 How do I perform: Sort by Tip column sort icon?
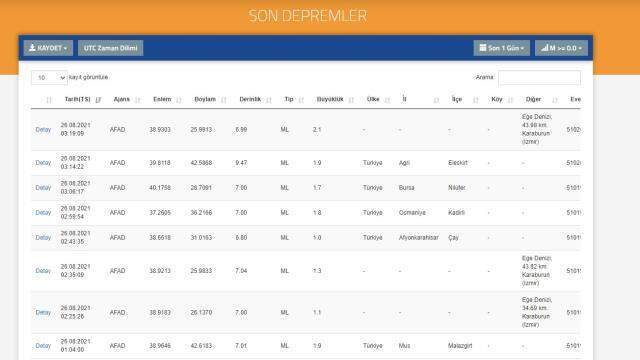tap(301, 100)
